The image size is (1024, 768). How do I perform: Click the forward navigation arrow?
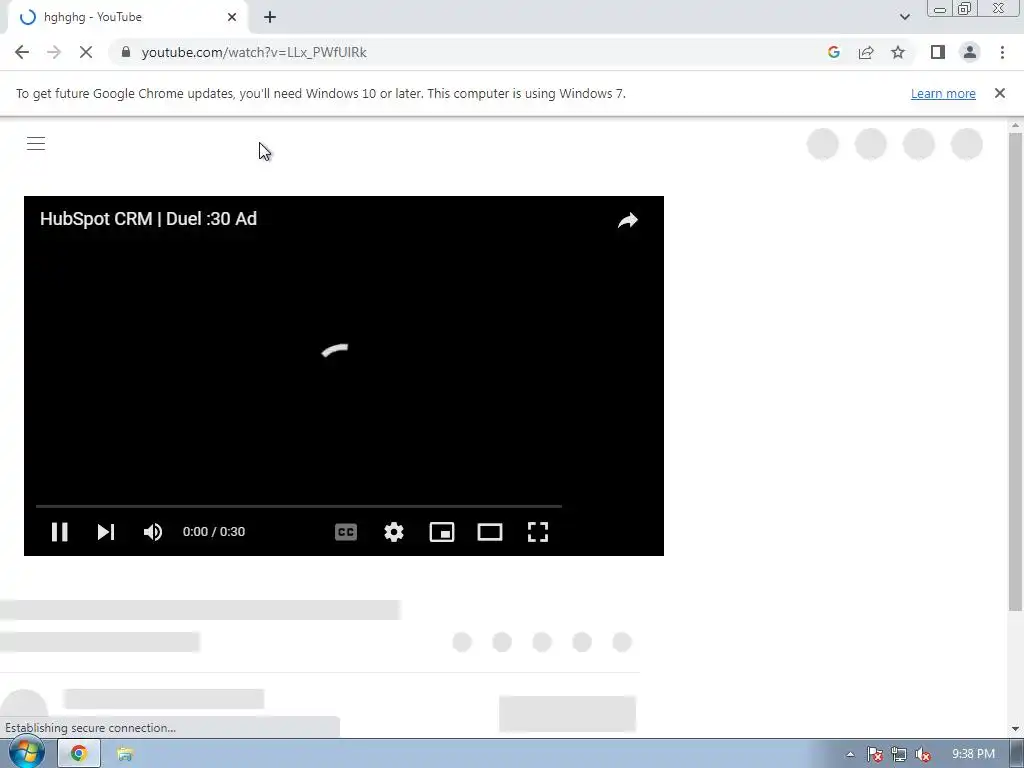[54, 52]
